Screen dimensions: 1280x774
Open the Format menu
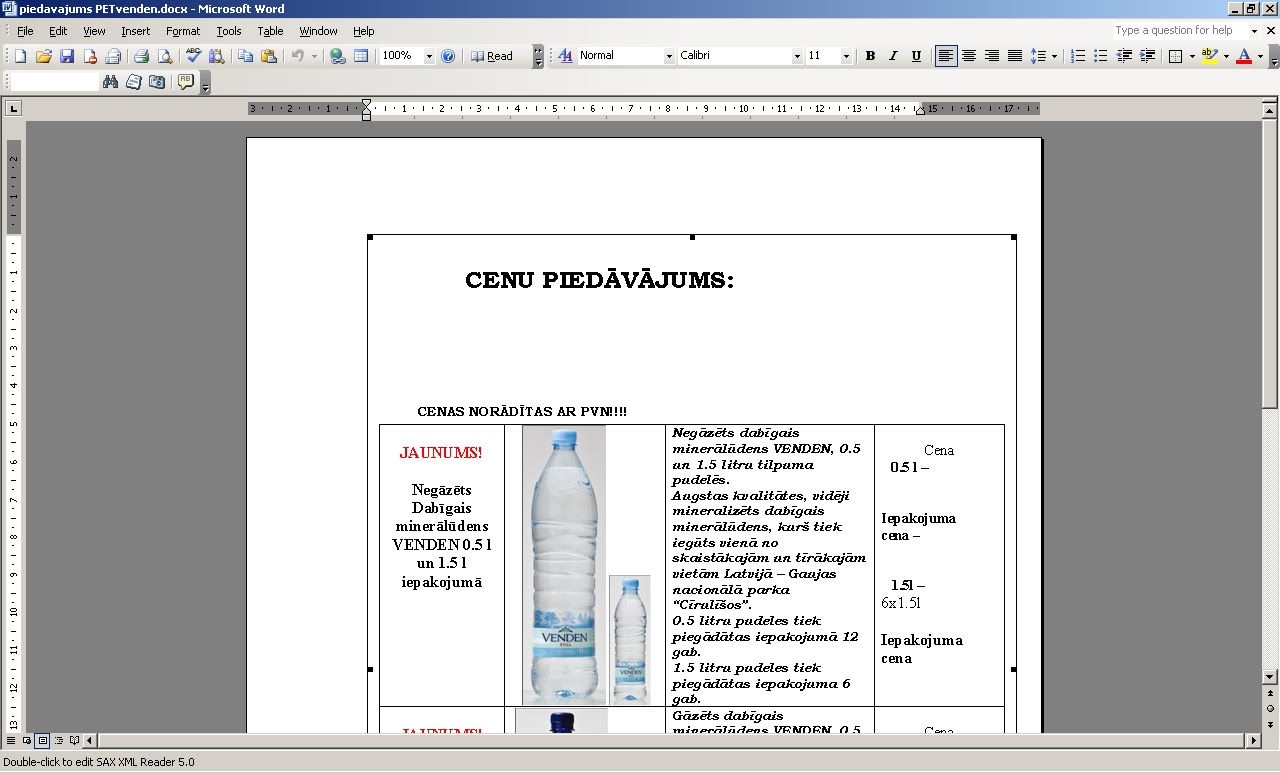click(x=183, y=31)
